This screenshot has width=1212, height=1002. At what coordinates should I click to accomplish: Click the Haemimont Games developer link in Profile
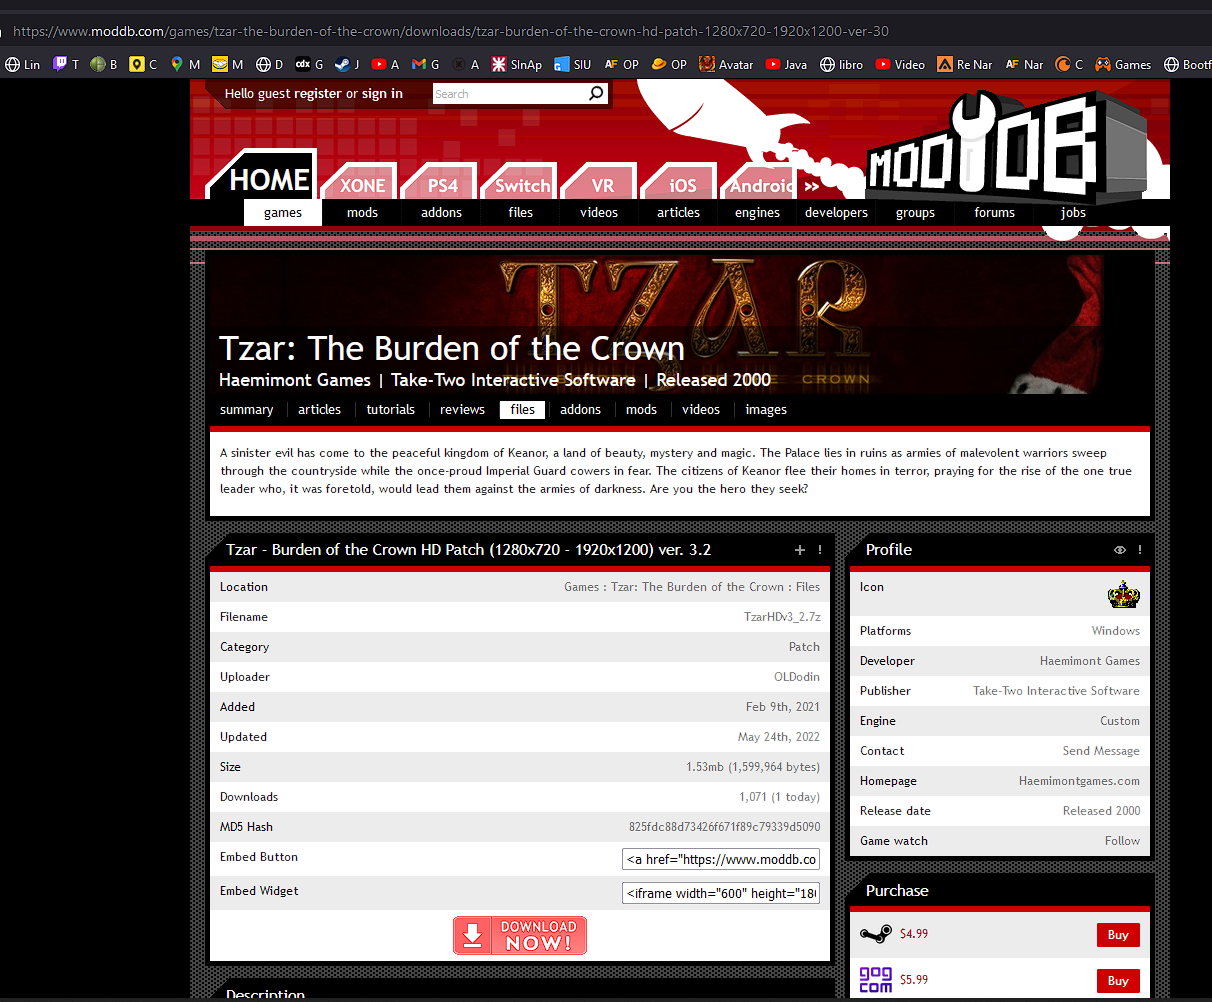[1090, 661]
